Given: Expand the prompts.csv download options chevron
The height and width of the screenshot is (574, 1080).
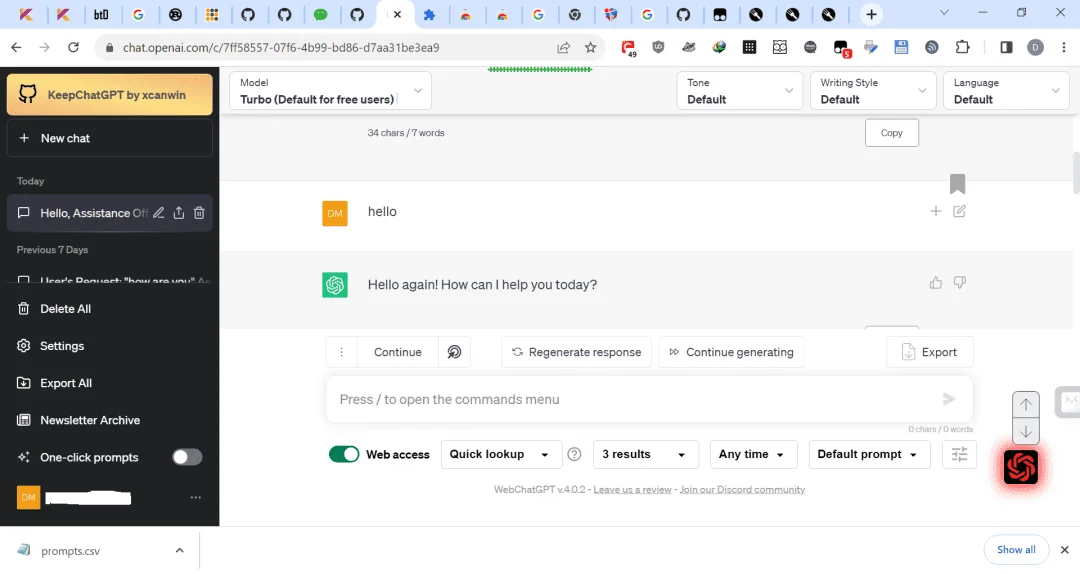Looking at the screenshot, I should tap(180, 551).
